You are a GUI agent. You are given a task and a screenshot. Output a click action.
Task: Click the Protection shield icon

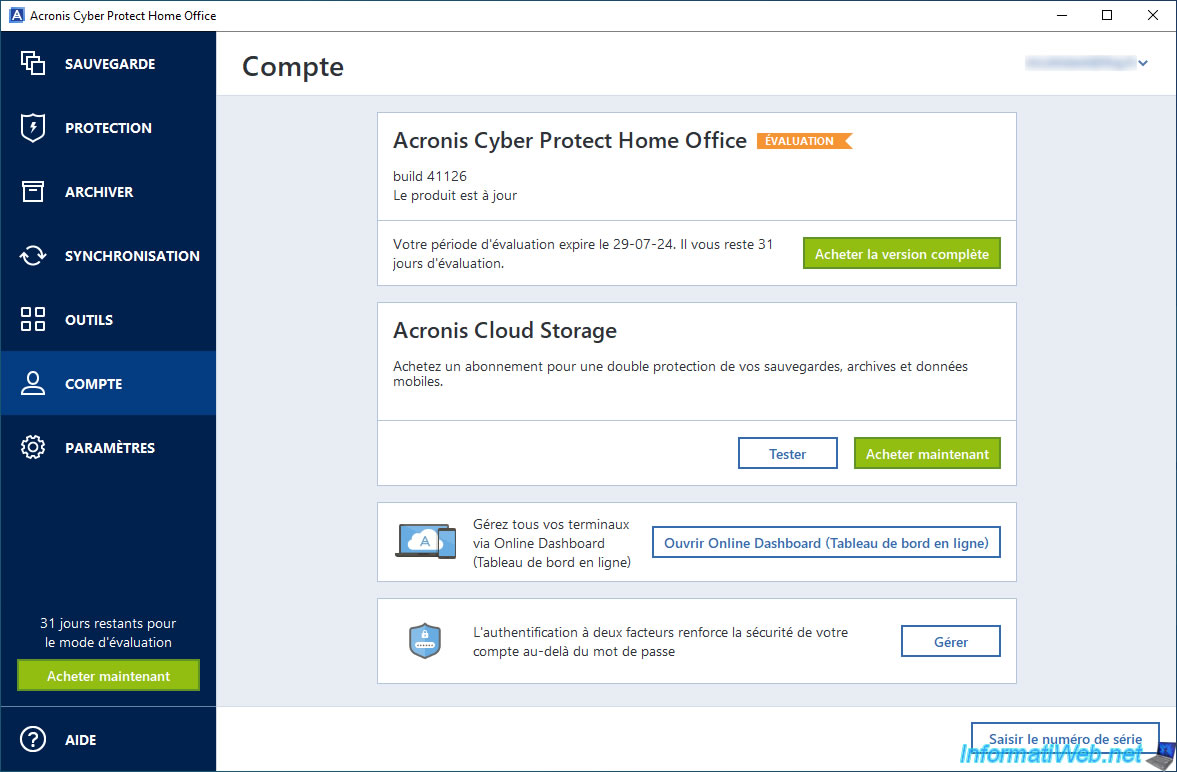coord(33,128)
